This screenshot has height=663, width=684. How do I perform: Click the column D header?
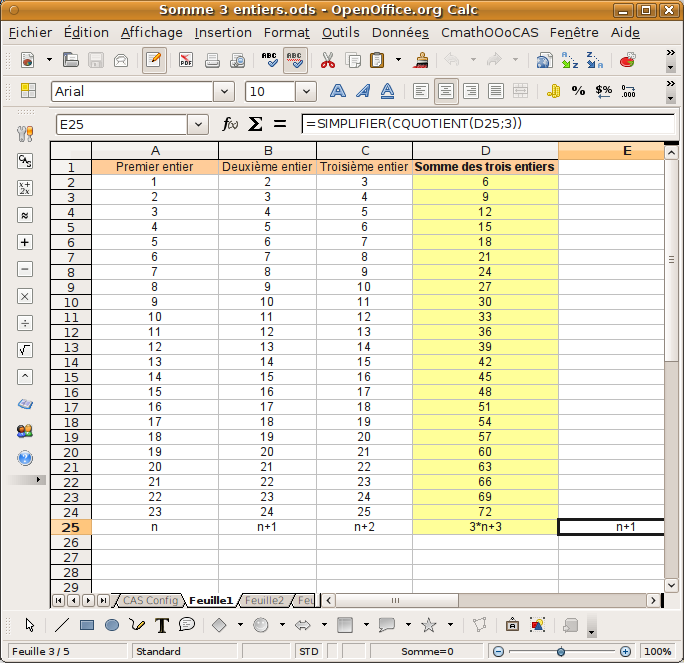tap(485, 151)
